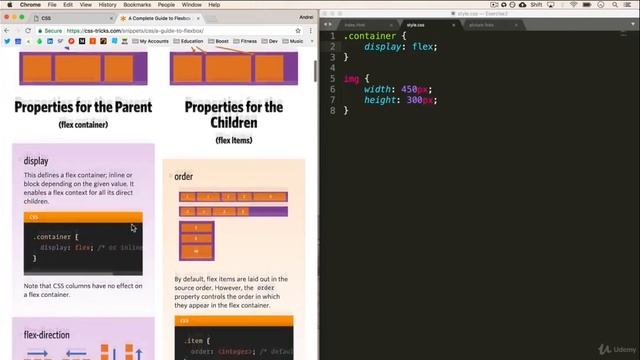Open the View menu
The height and width of the screenshot is (360, 640).
pyautogui.click(x=85, y=5)
